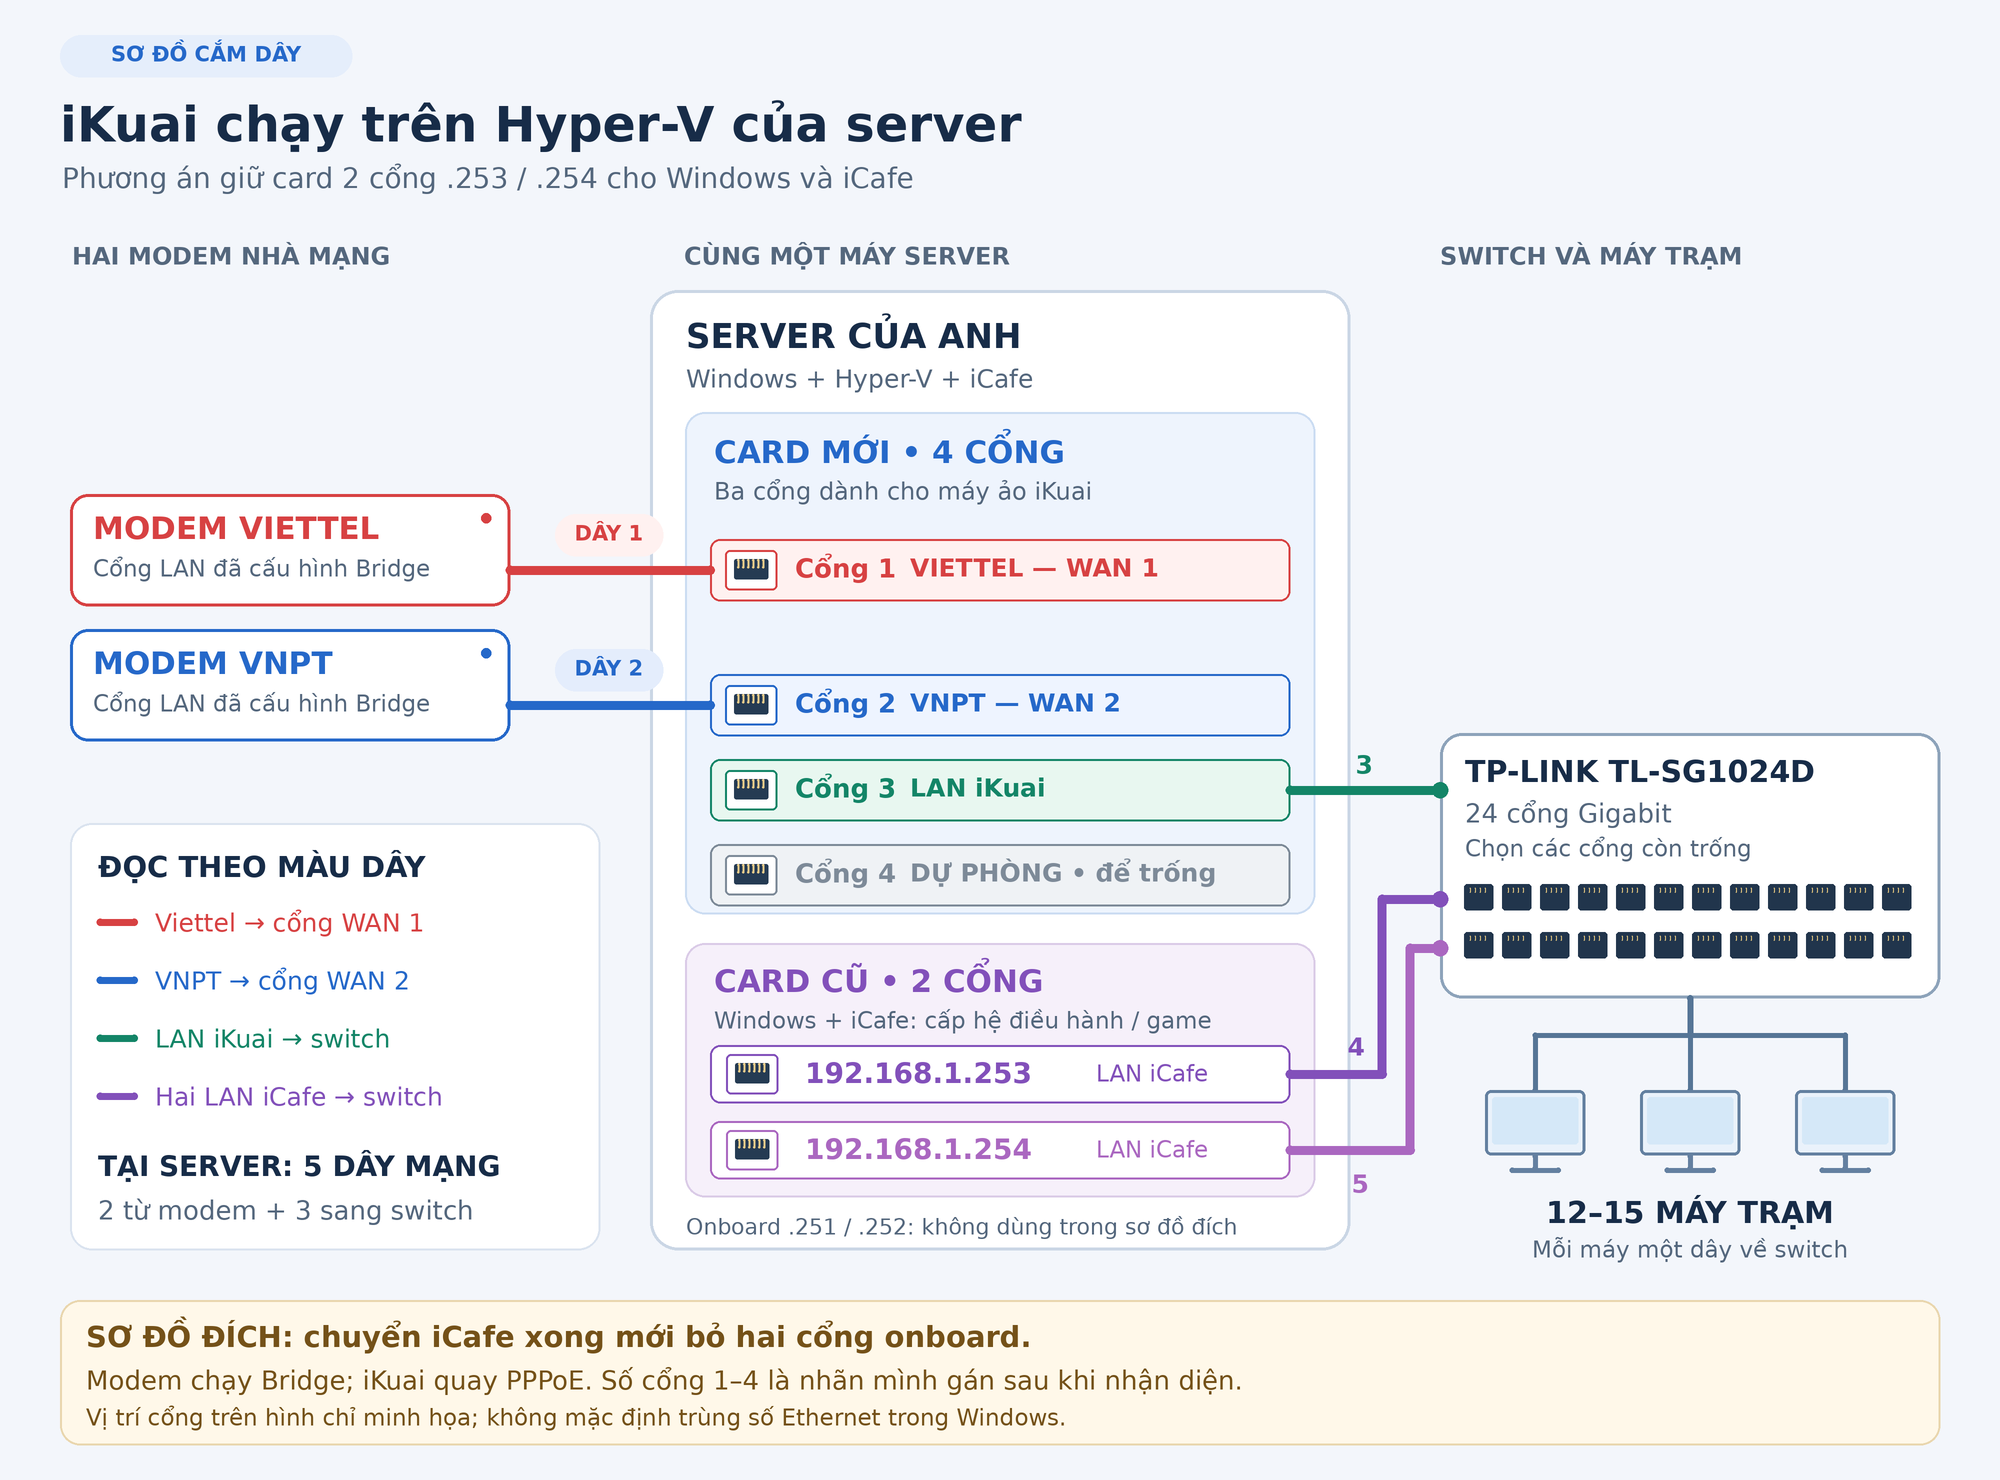Click the '24 cổng Gigabit' text
The image size is (2000, 1480).
point(1568,814)
